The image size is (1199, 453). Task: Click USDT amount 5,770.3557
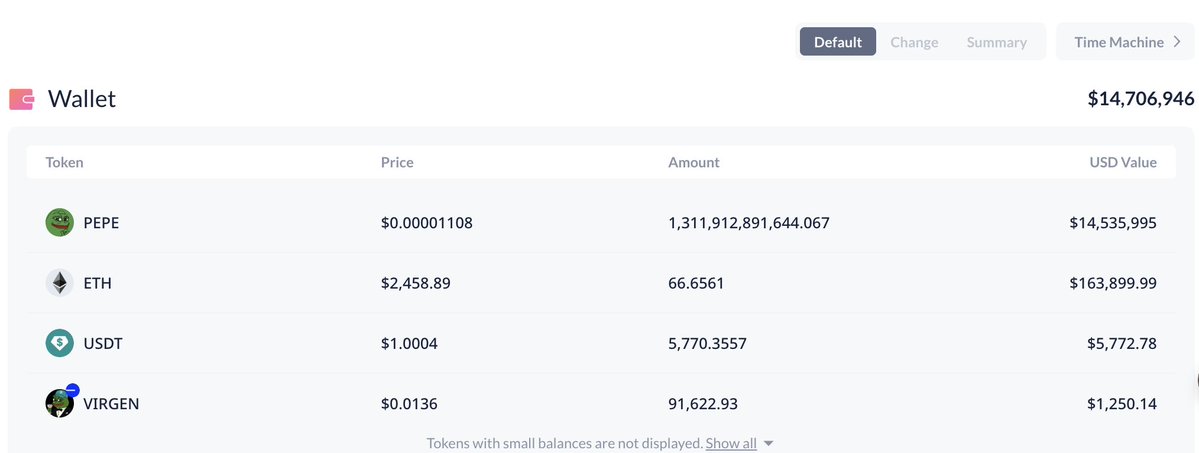point(707,344)
